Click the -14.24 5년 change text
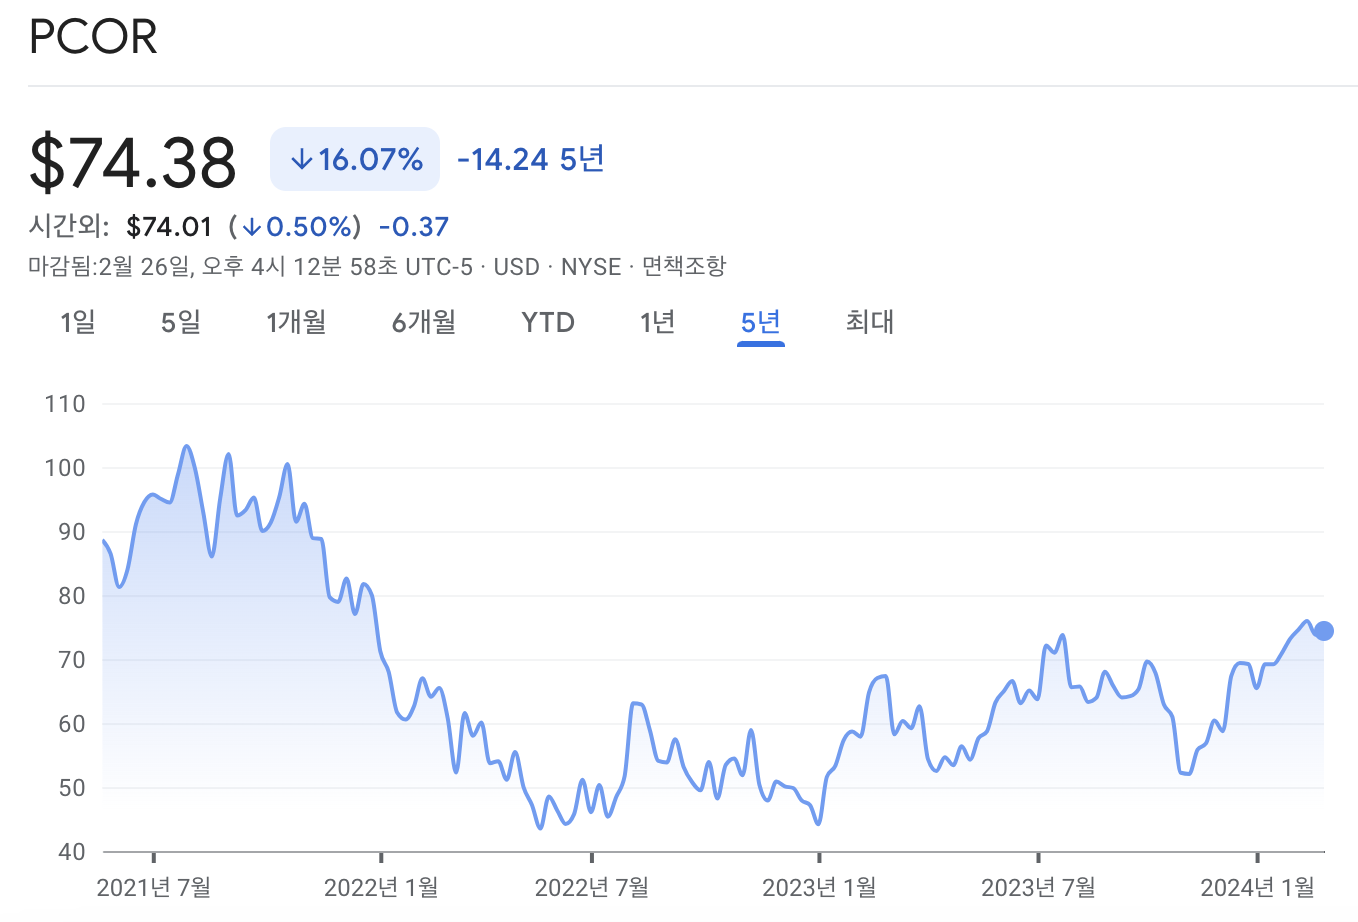Viewport: 1358px width, 922px height. click(x=531, y=159)
